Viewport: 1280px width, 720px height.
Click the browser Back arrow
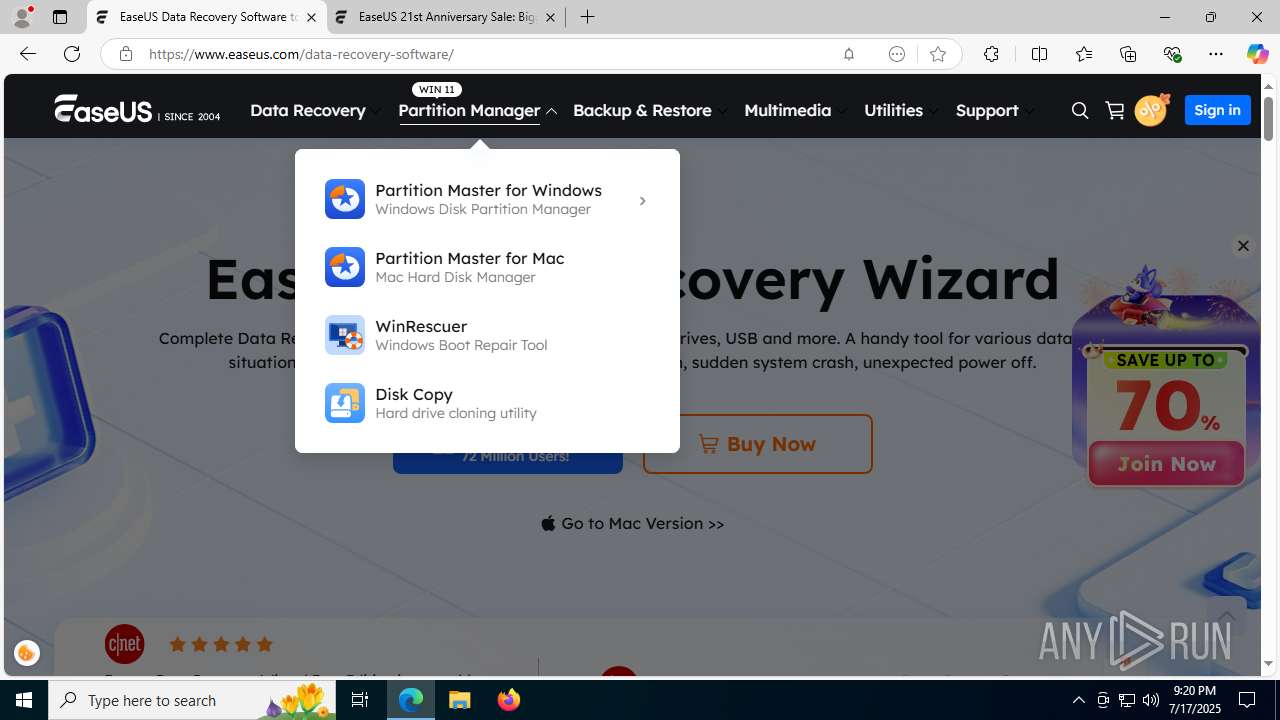28,54
